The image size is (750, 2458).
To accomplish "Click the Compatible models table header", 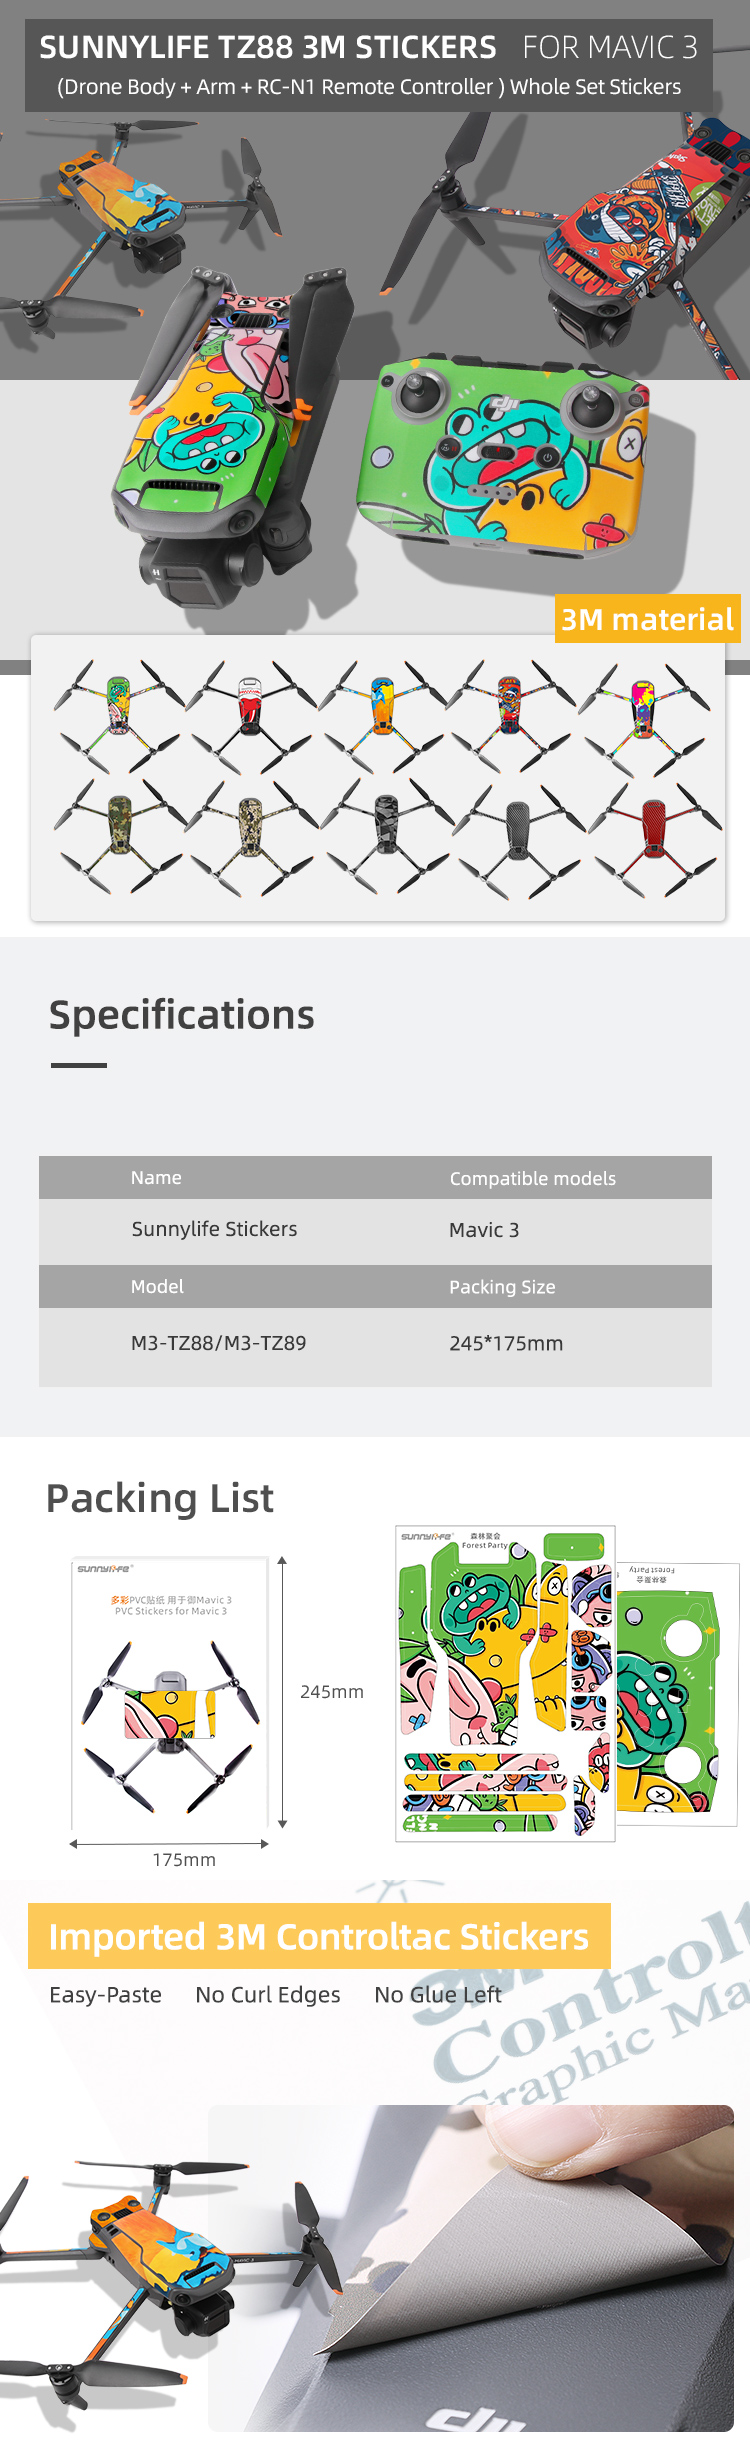I will [x=532, y=1178].
